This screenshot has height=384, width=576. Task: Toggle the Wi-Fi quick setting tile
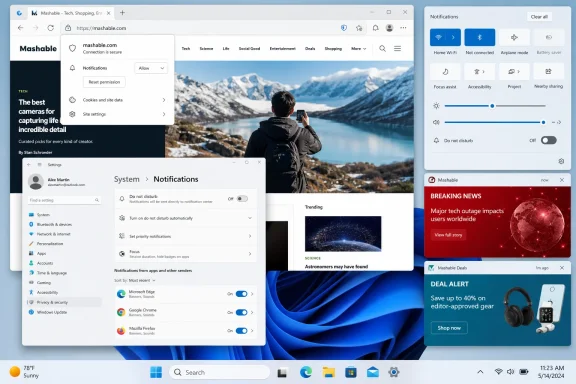[438, 37]
